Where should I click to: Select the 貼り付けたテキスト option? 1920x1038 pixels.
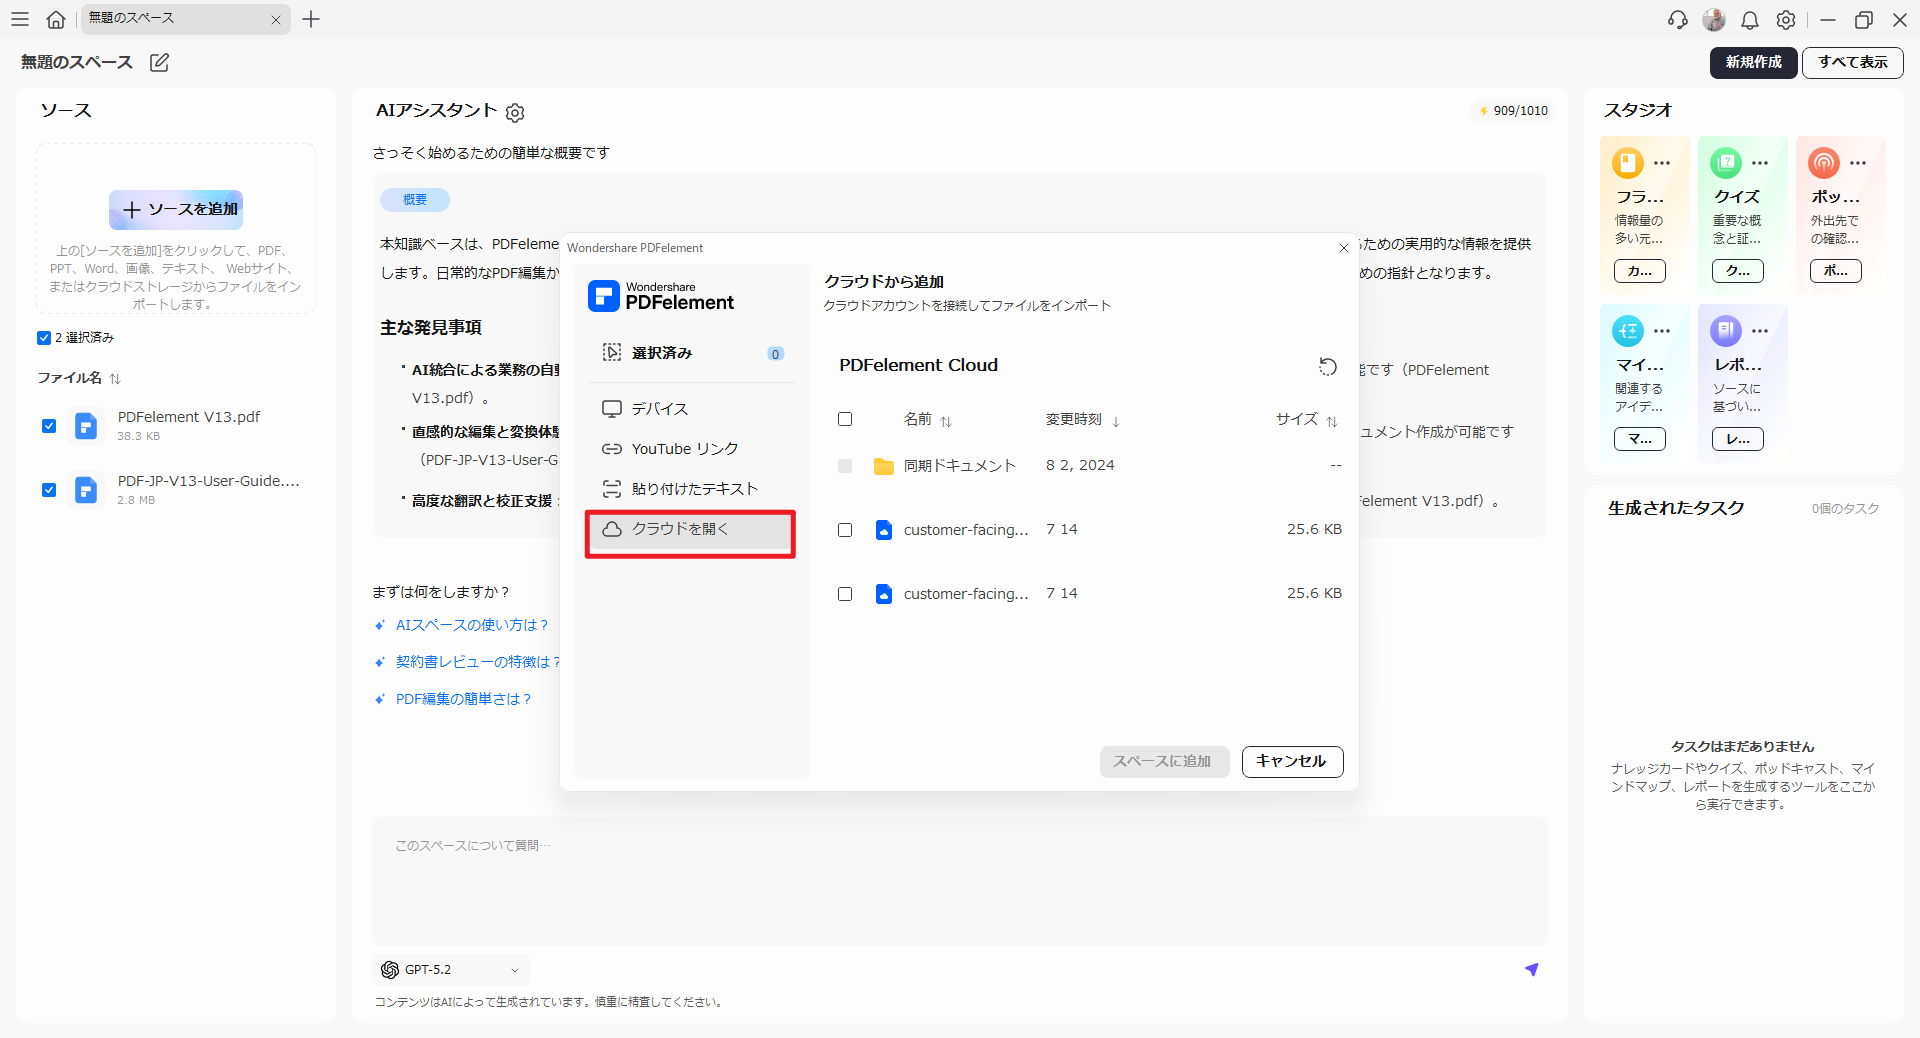692,489
